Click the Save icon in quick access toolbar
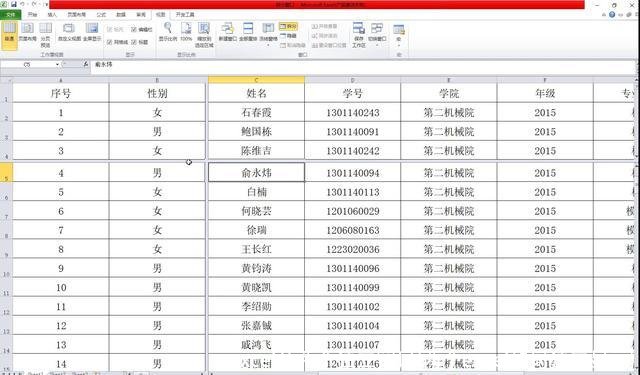The height and width of the screenshot is (375, 640). point(13,4)
